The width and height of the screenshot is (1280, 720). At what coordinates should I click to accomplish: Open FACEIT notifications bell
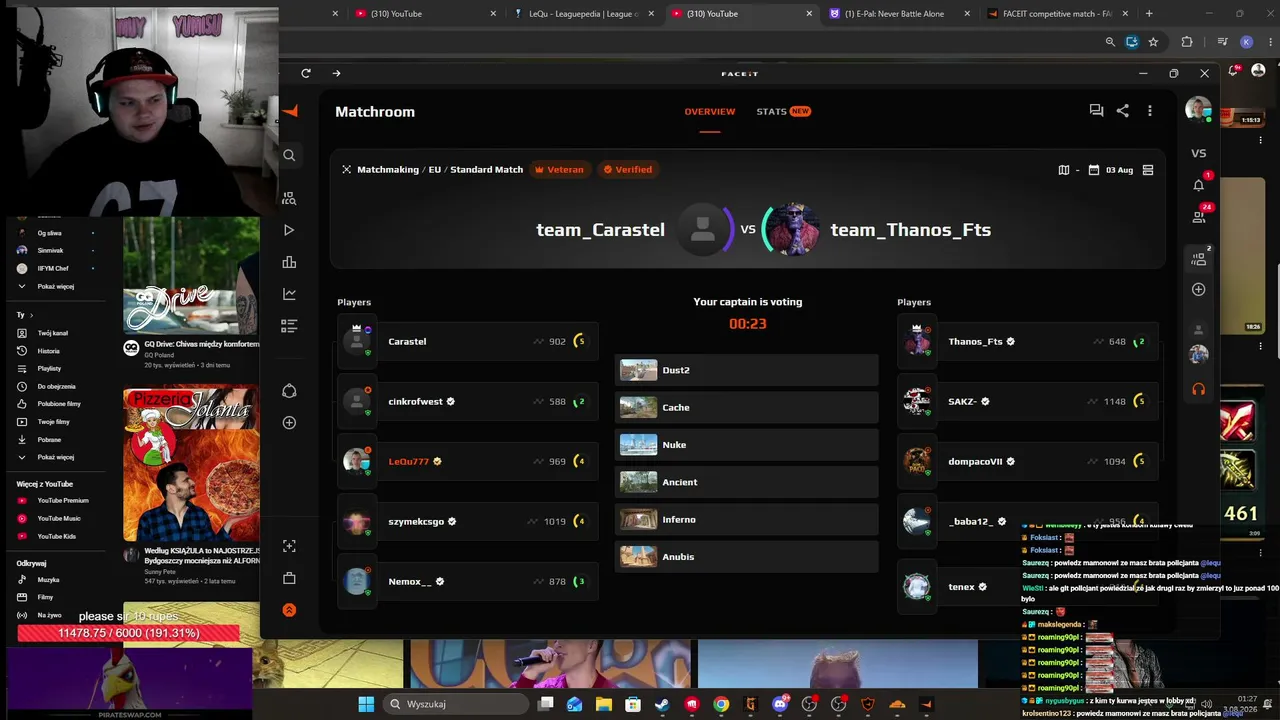[1199, 185]
